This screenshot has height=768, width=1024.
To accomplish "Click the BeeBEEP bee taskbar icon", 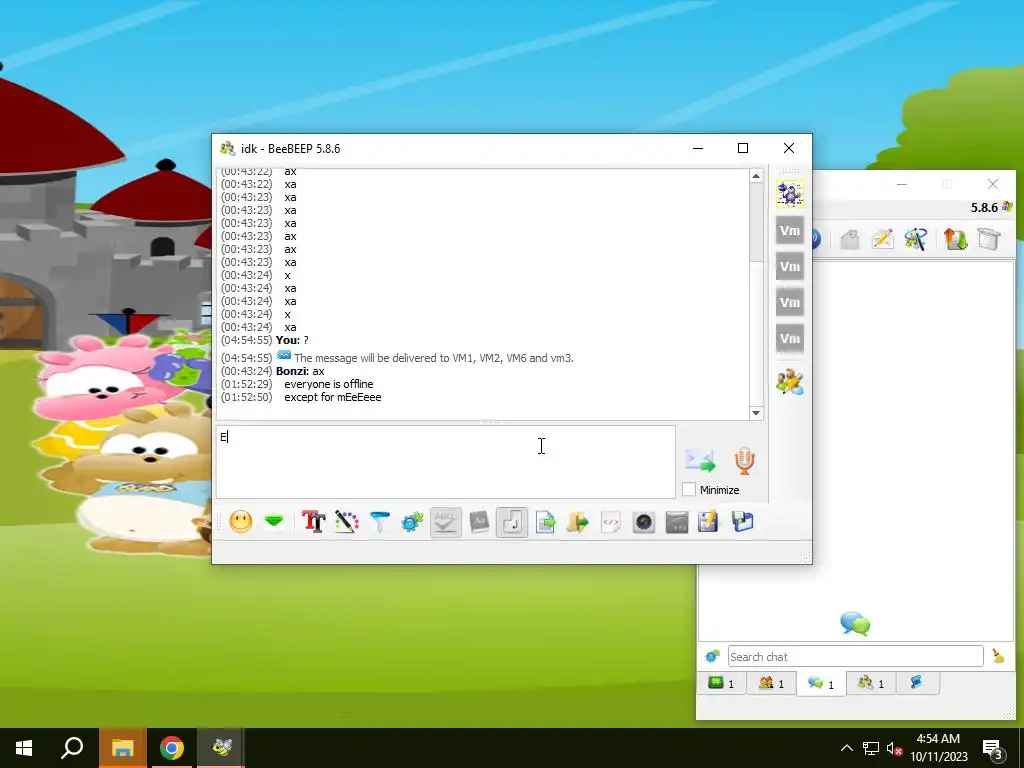I will (x=221, y=748).
